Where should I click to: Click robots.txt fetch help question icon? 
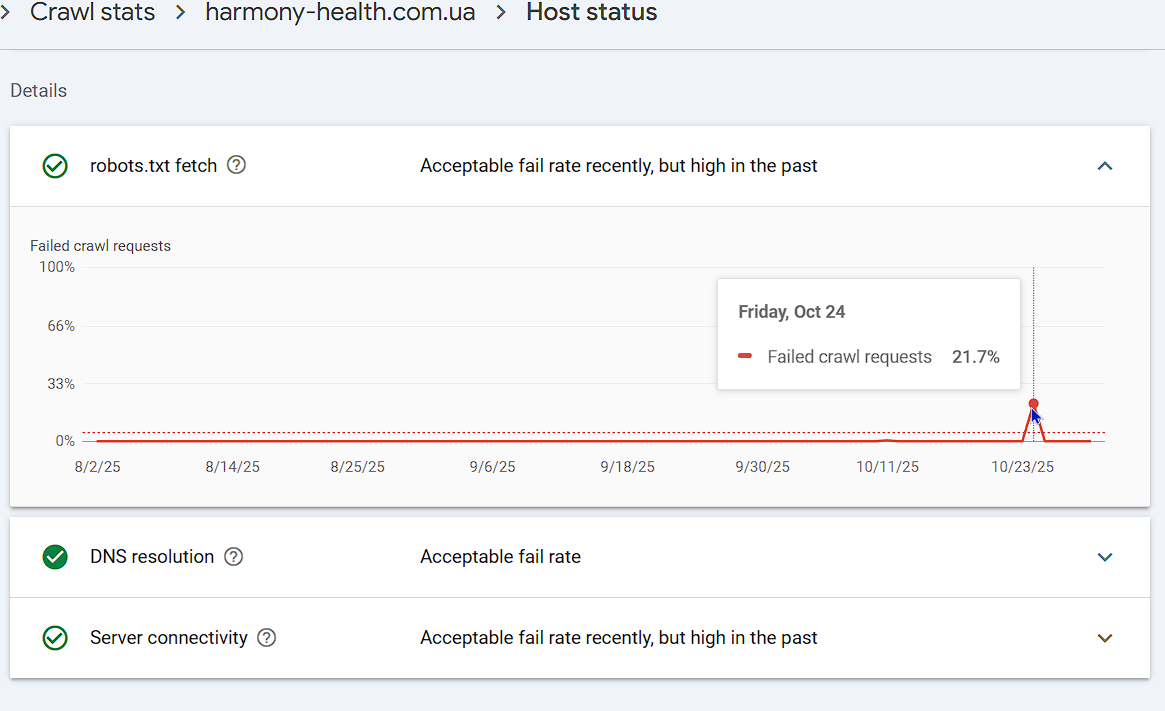(x=236, y=165)
